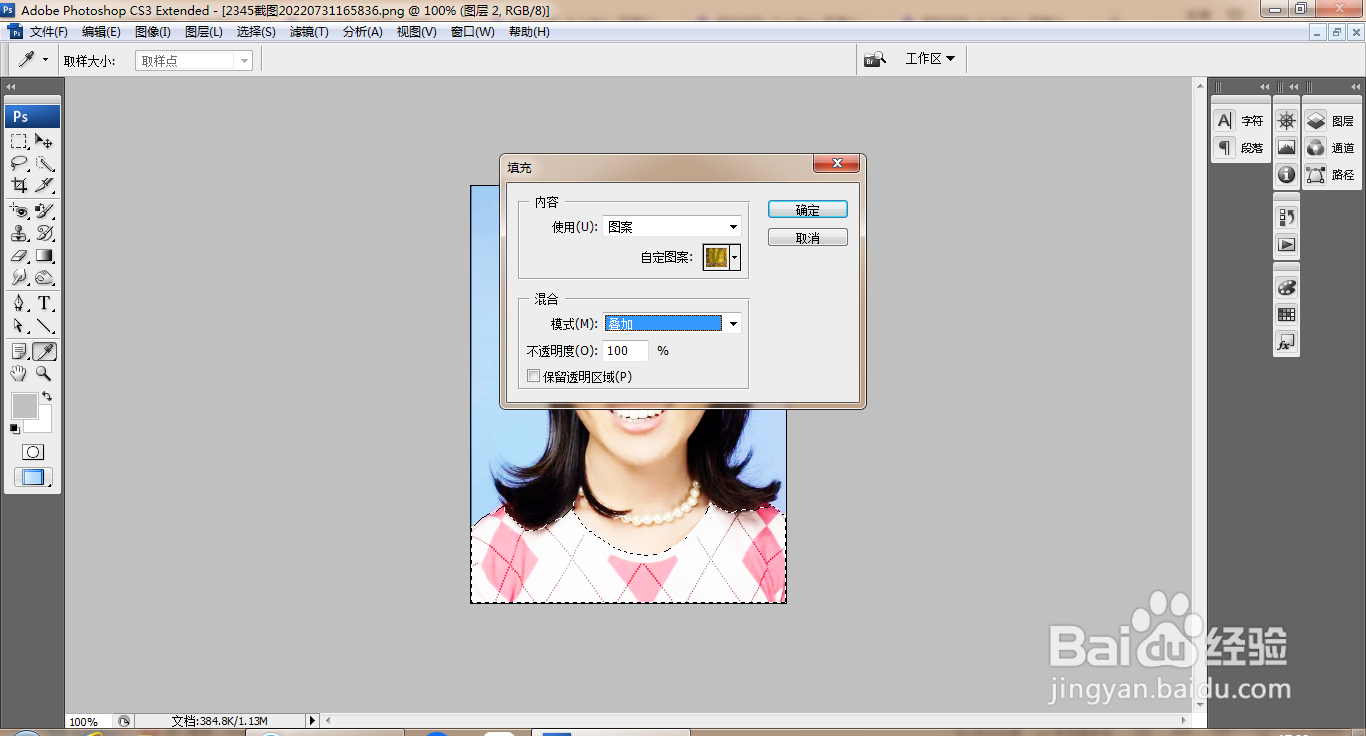The image size is (1366, 736).
Task: Select the Eraser tool
Action: tap(19, 255)
